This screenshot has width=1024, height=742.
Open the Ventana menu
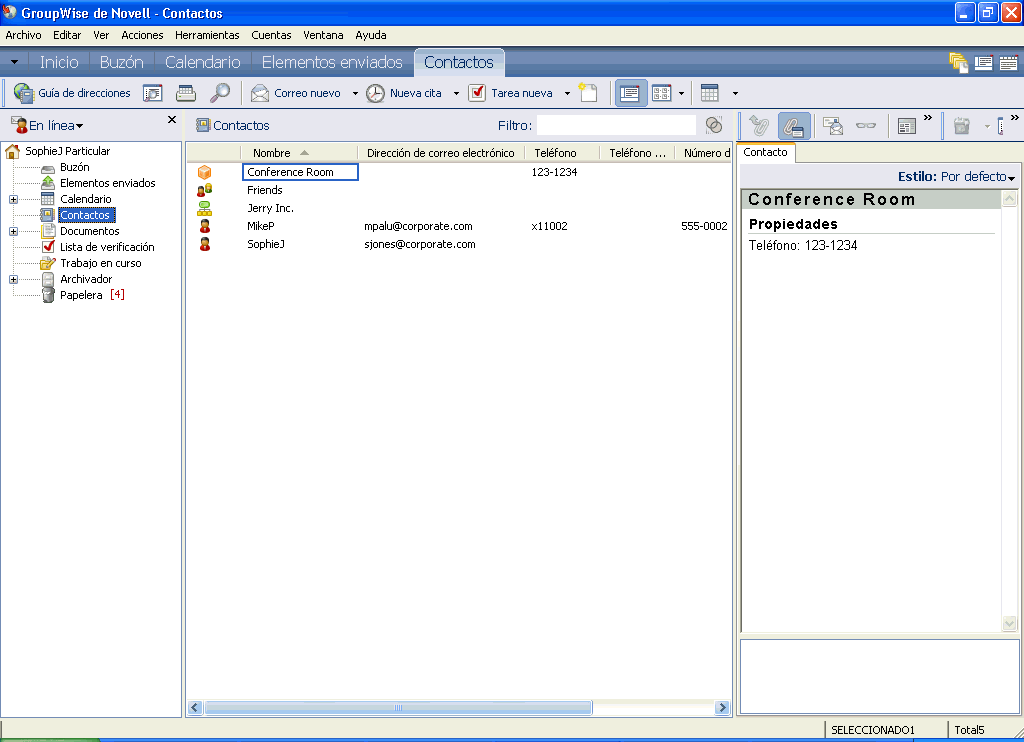point(323,35)
